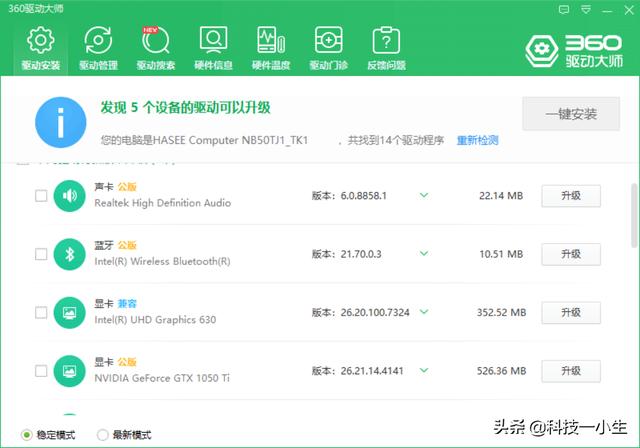This screenshot has width=640, height=448.
Task: Click the 兼容 tag on the Intel UHD Graphics 630 row
Action: pyautogui.click(x=127, y=304)
